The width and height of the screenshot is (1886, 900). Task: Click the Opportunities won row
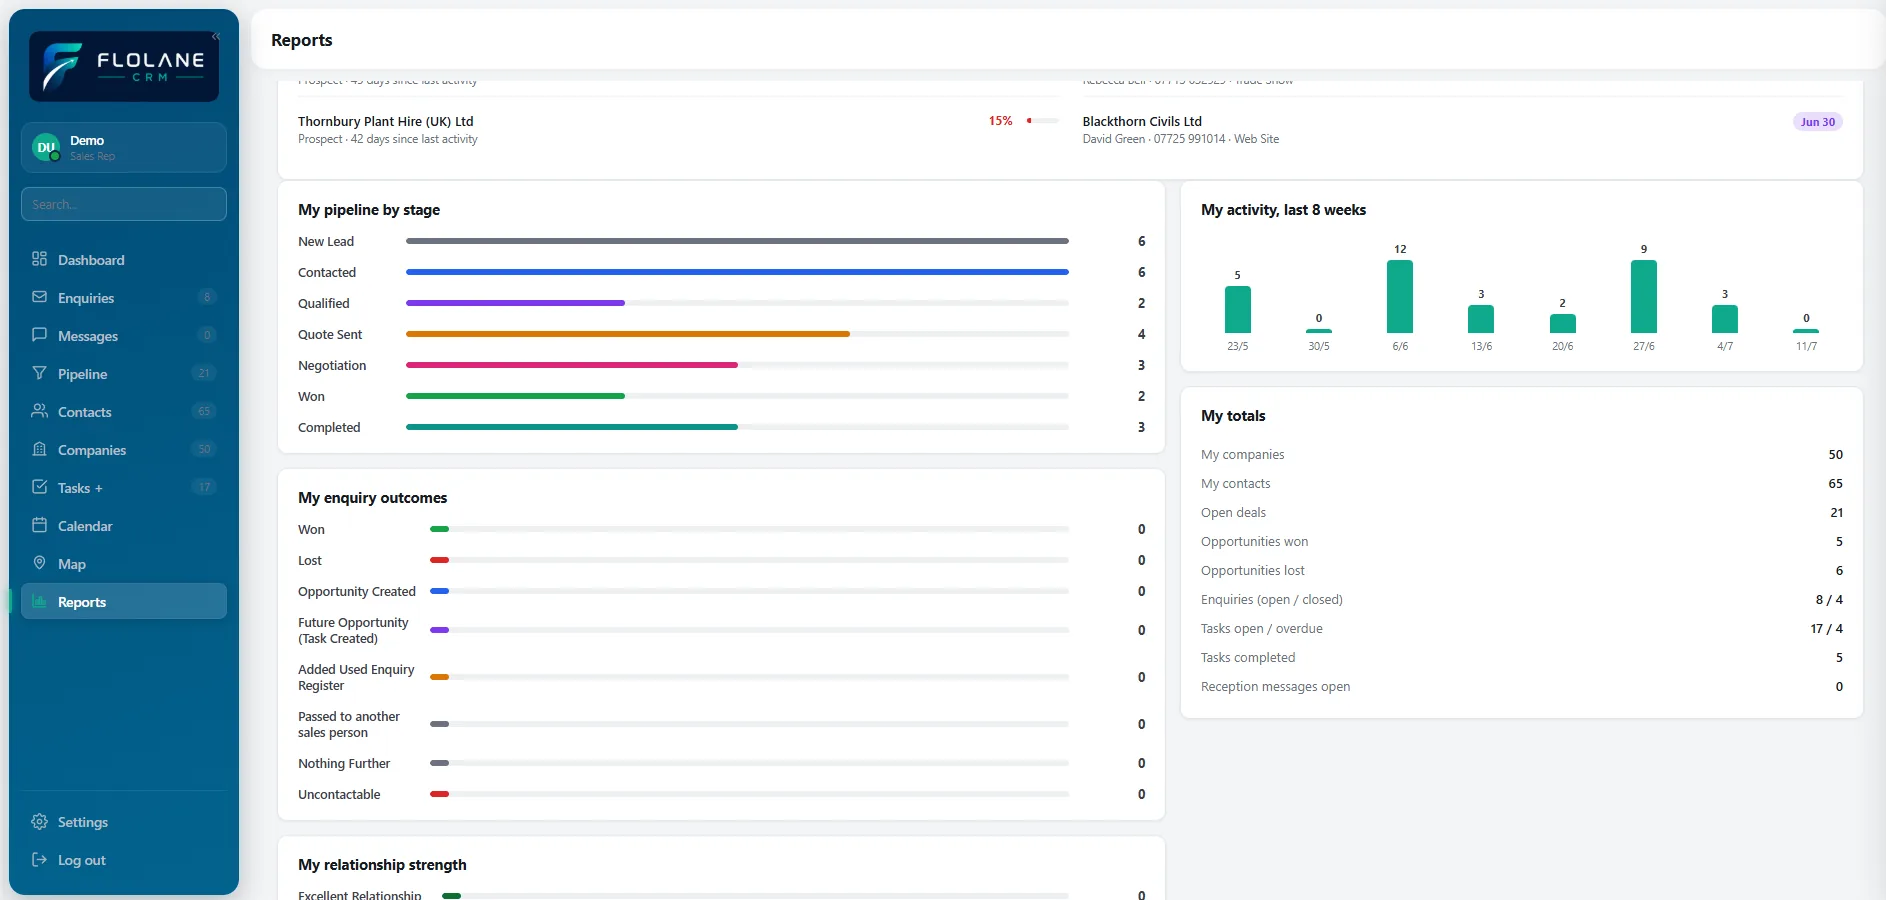click(x=1522, y=541)
